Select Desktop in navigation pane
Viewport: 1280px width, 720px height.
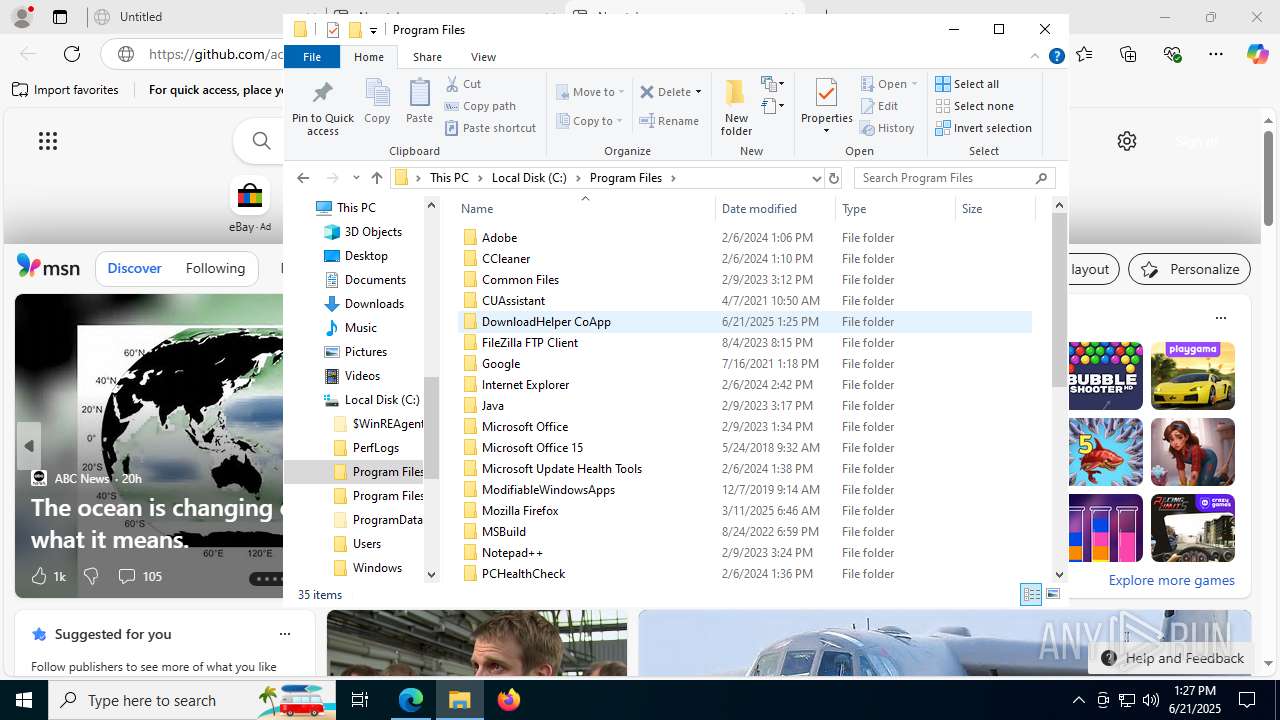pyautogui.click(x=366, y=256)
